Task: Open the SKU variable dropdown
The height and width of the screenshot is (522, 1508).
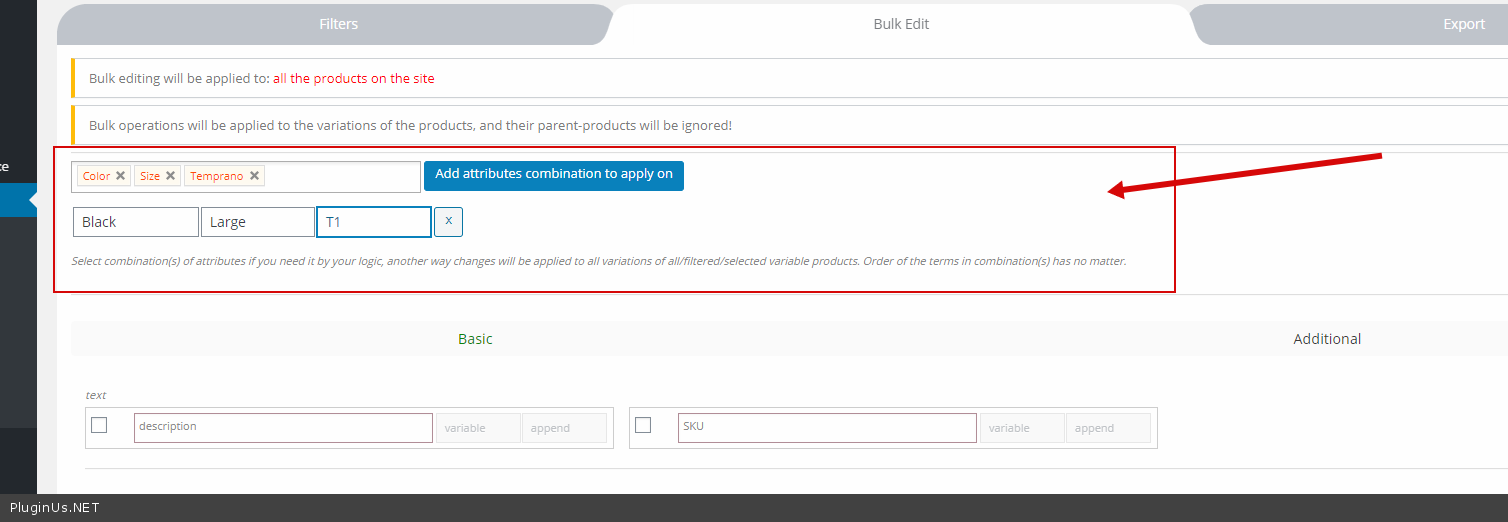Action: pyautogui.click(x=1022, y=428)
